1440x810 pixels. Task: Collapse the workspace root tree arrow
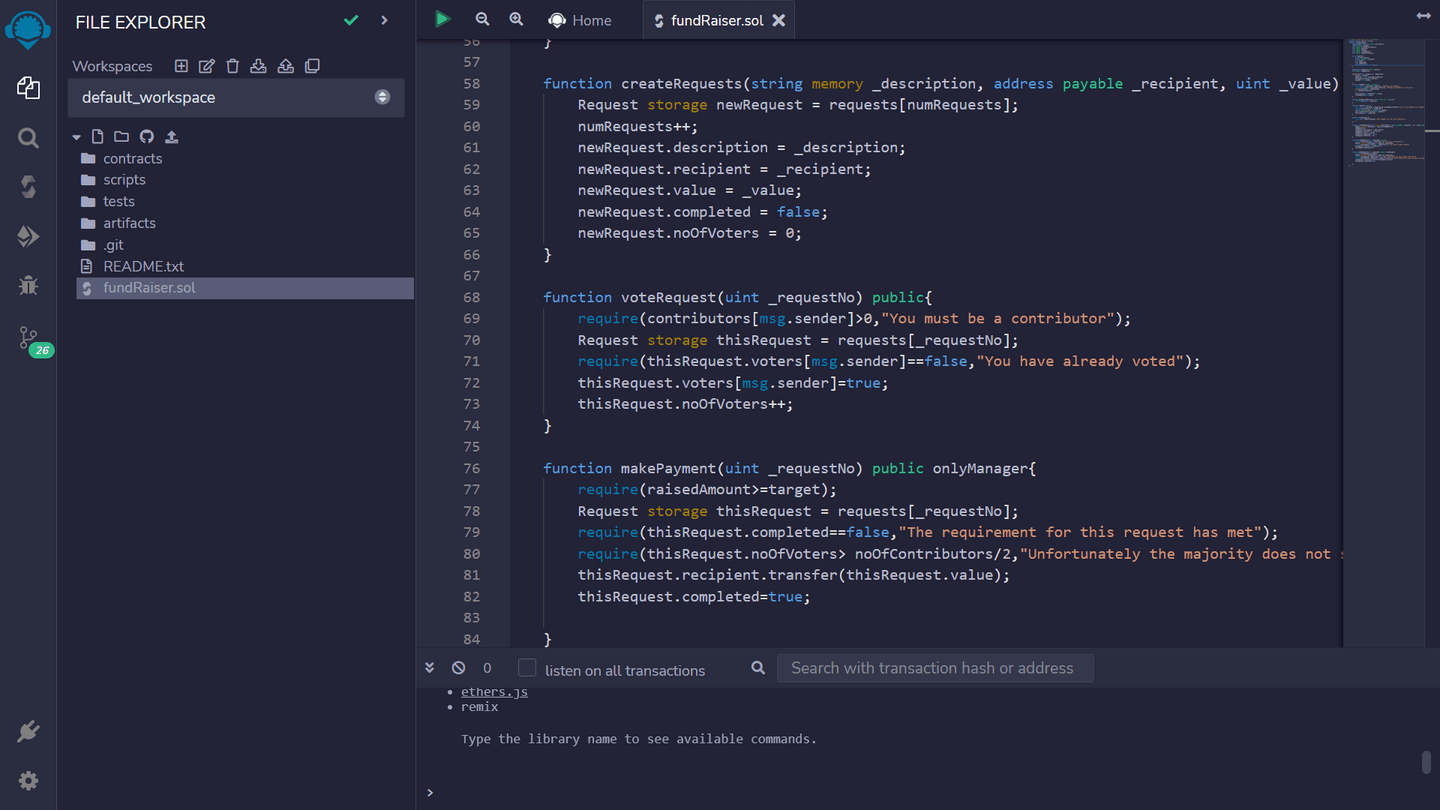[x=77, y=137]
